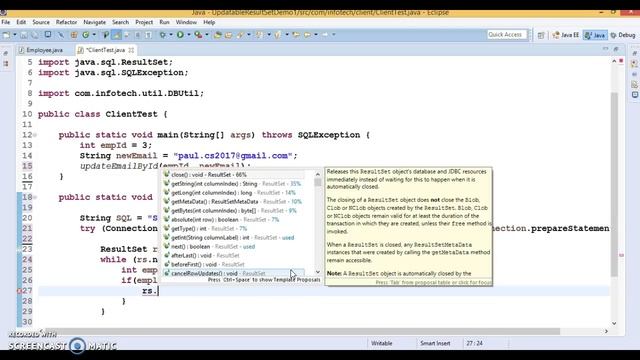Select 'afterLast() : void' proposal
This screenshot has width=640, height=360.
tap(233, 256)
